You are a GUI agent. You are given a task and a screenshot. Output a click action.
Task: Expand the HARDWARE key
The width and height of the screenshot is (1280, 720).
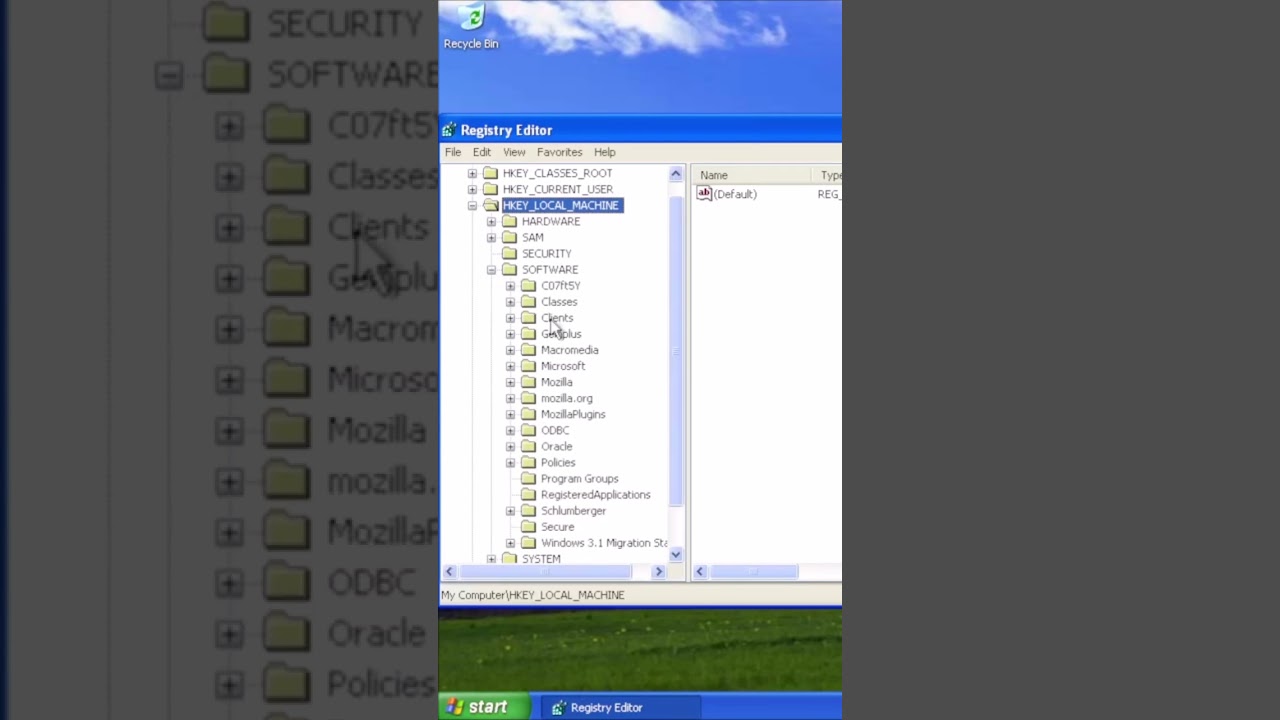pyautogui.click(x=491, y=222)
